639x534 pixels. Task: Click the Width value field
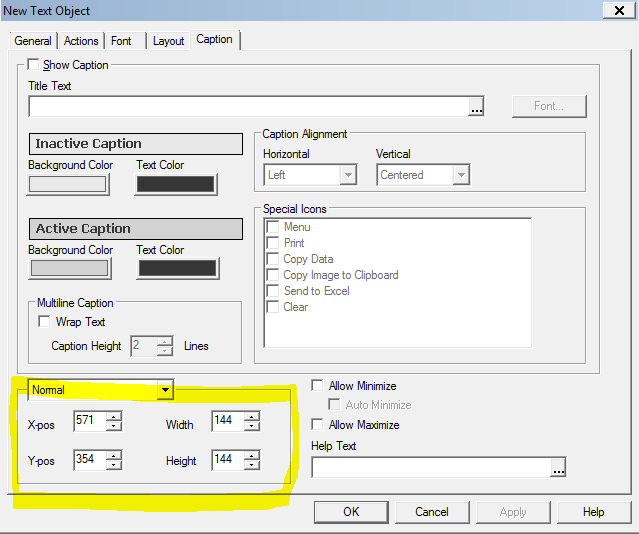tap(228, 421)
